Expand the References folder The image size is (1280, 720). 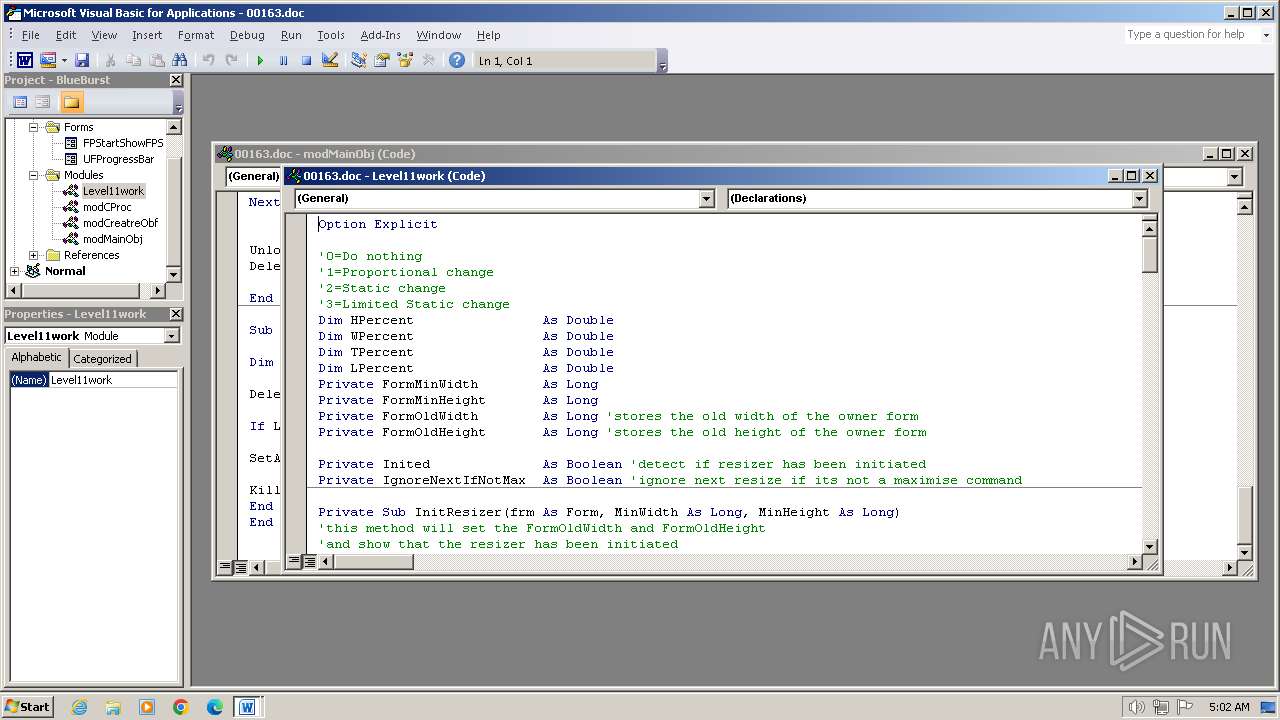point(33,255)
